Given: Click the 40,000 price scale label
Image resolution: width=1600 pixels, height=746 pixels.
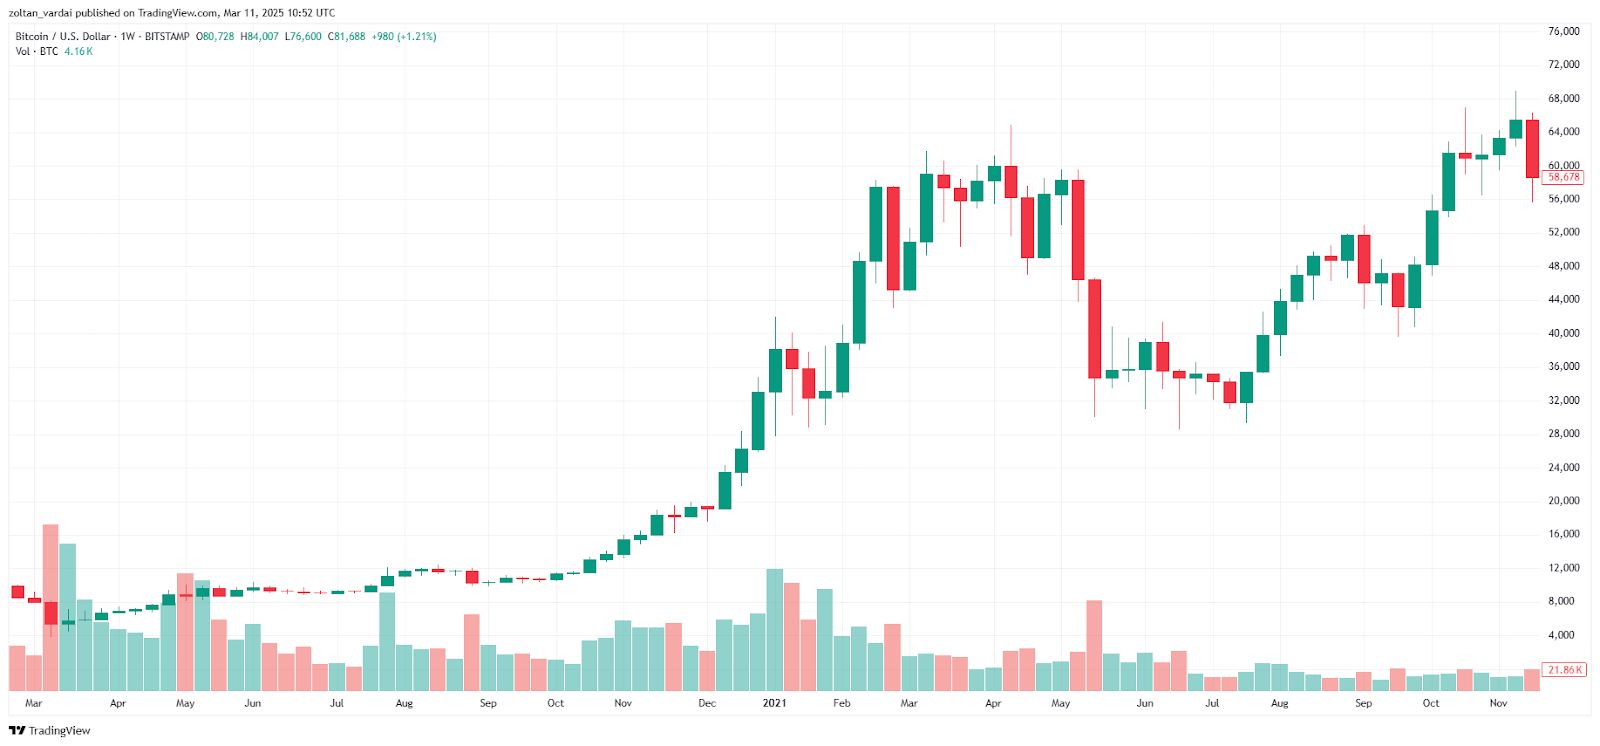Looking at the screenshot, I should 1563,333.
